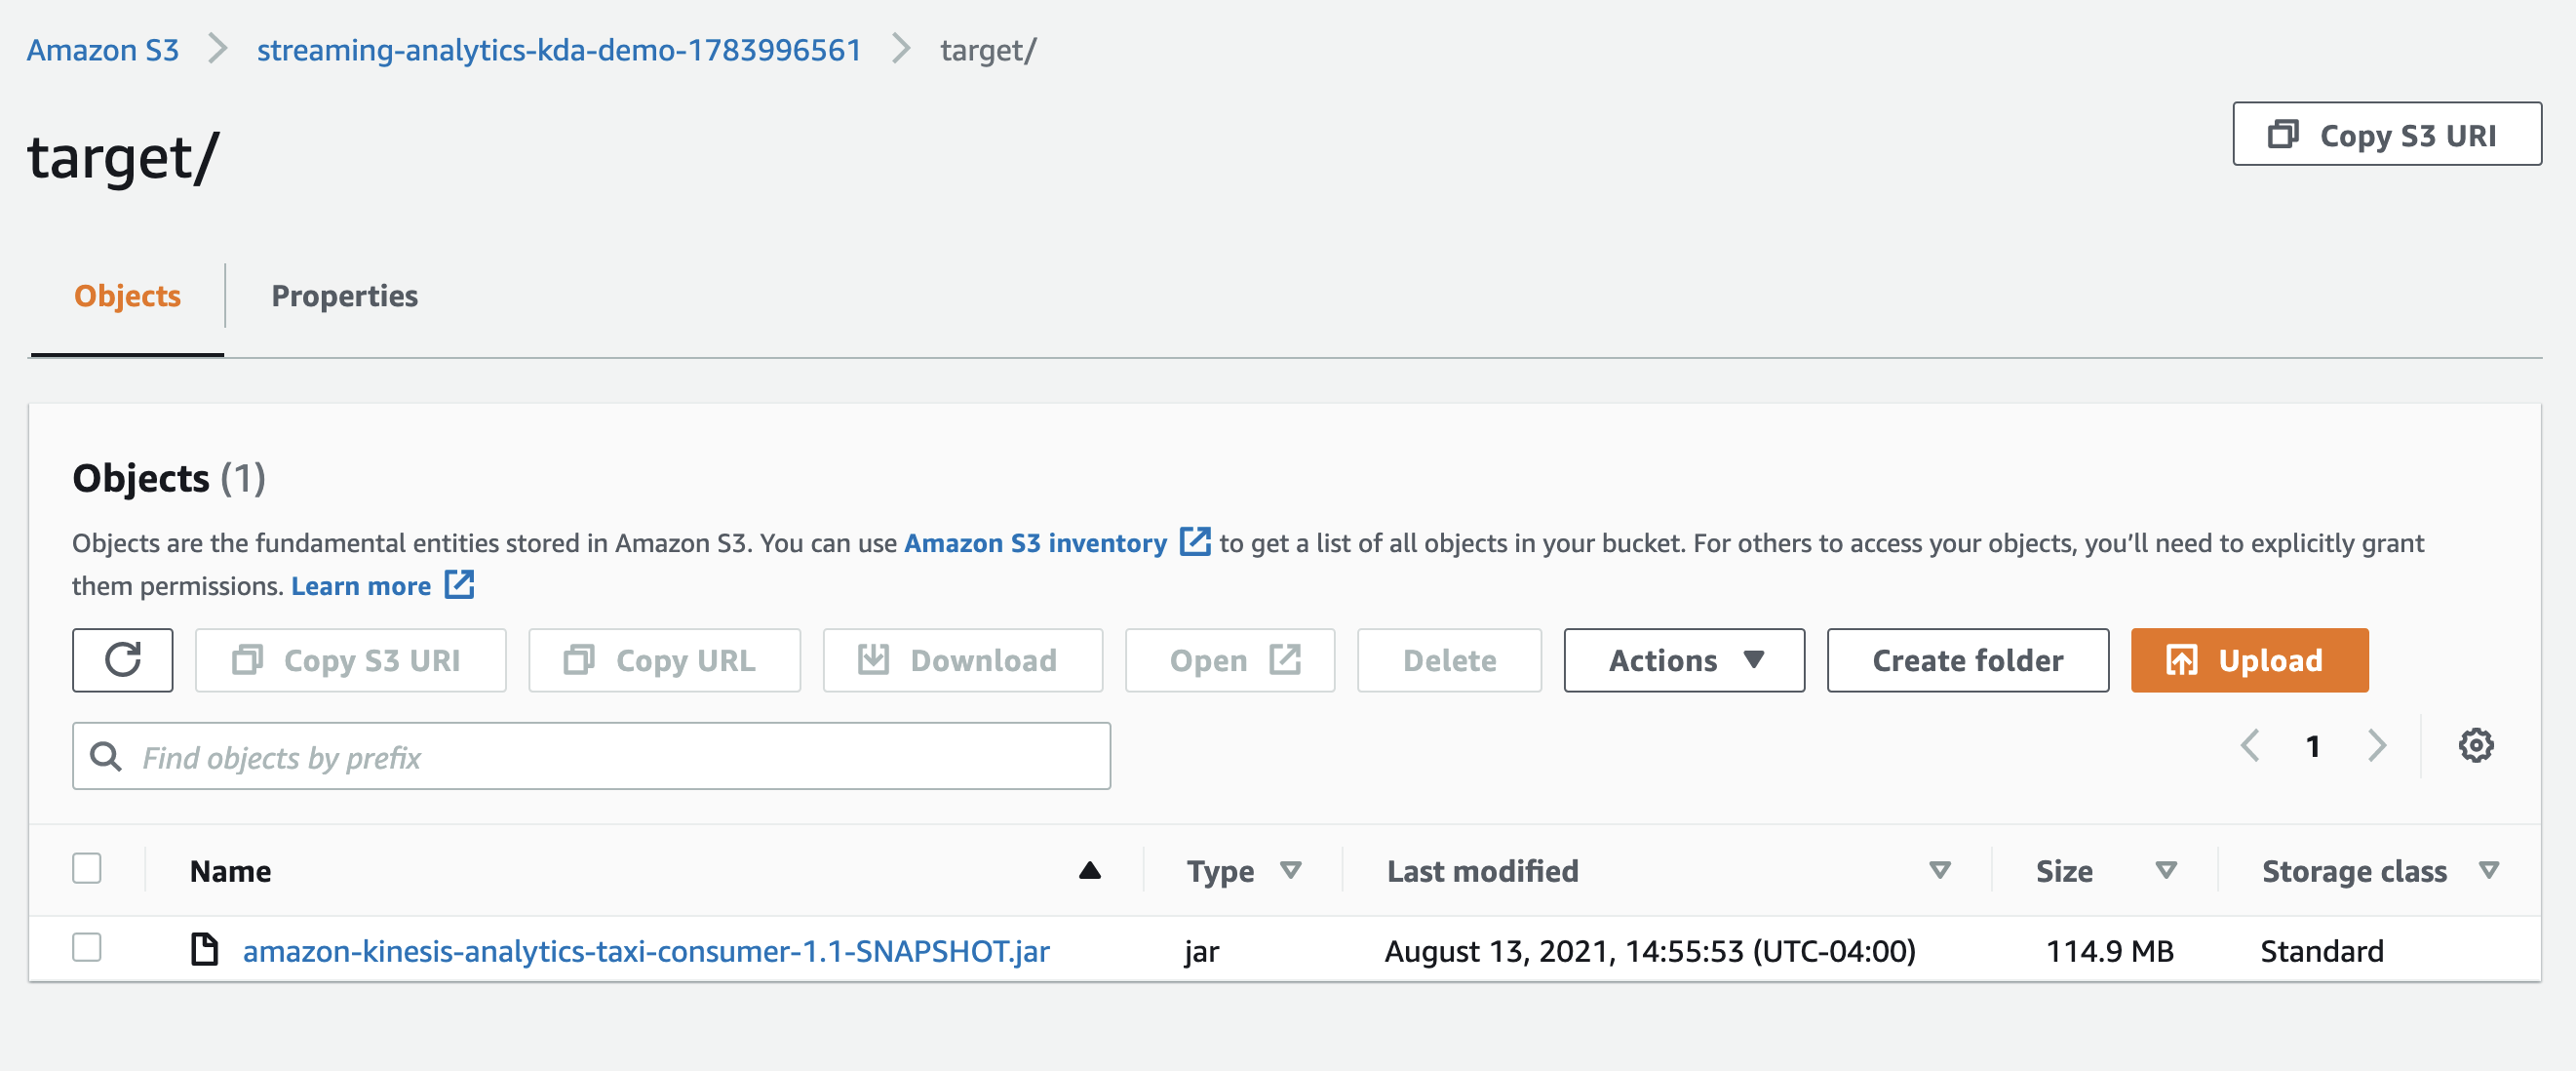
Task: Click the refresh objects icon button
Action: pyautogui.click(x=122, y=660)
